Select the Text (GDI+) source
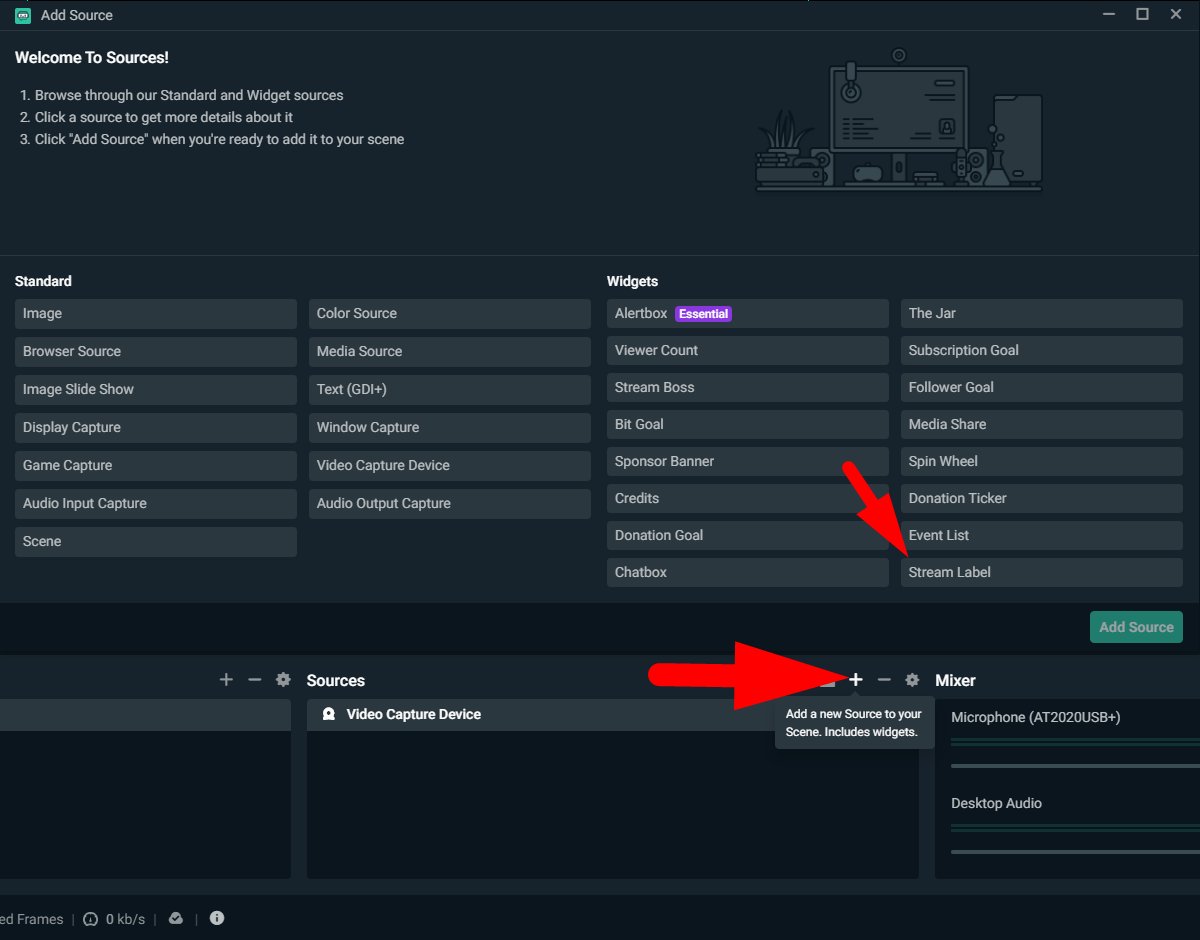The image size is (1200, 940). [450, 389]
